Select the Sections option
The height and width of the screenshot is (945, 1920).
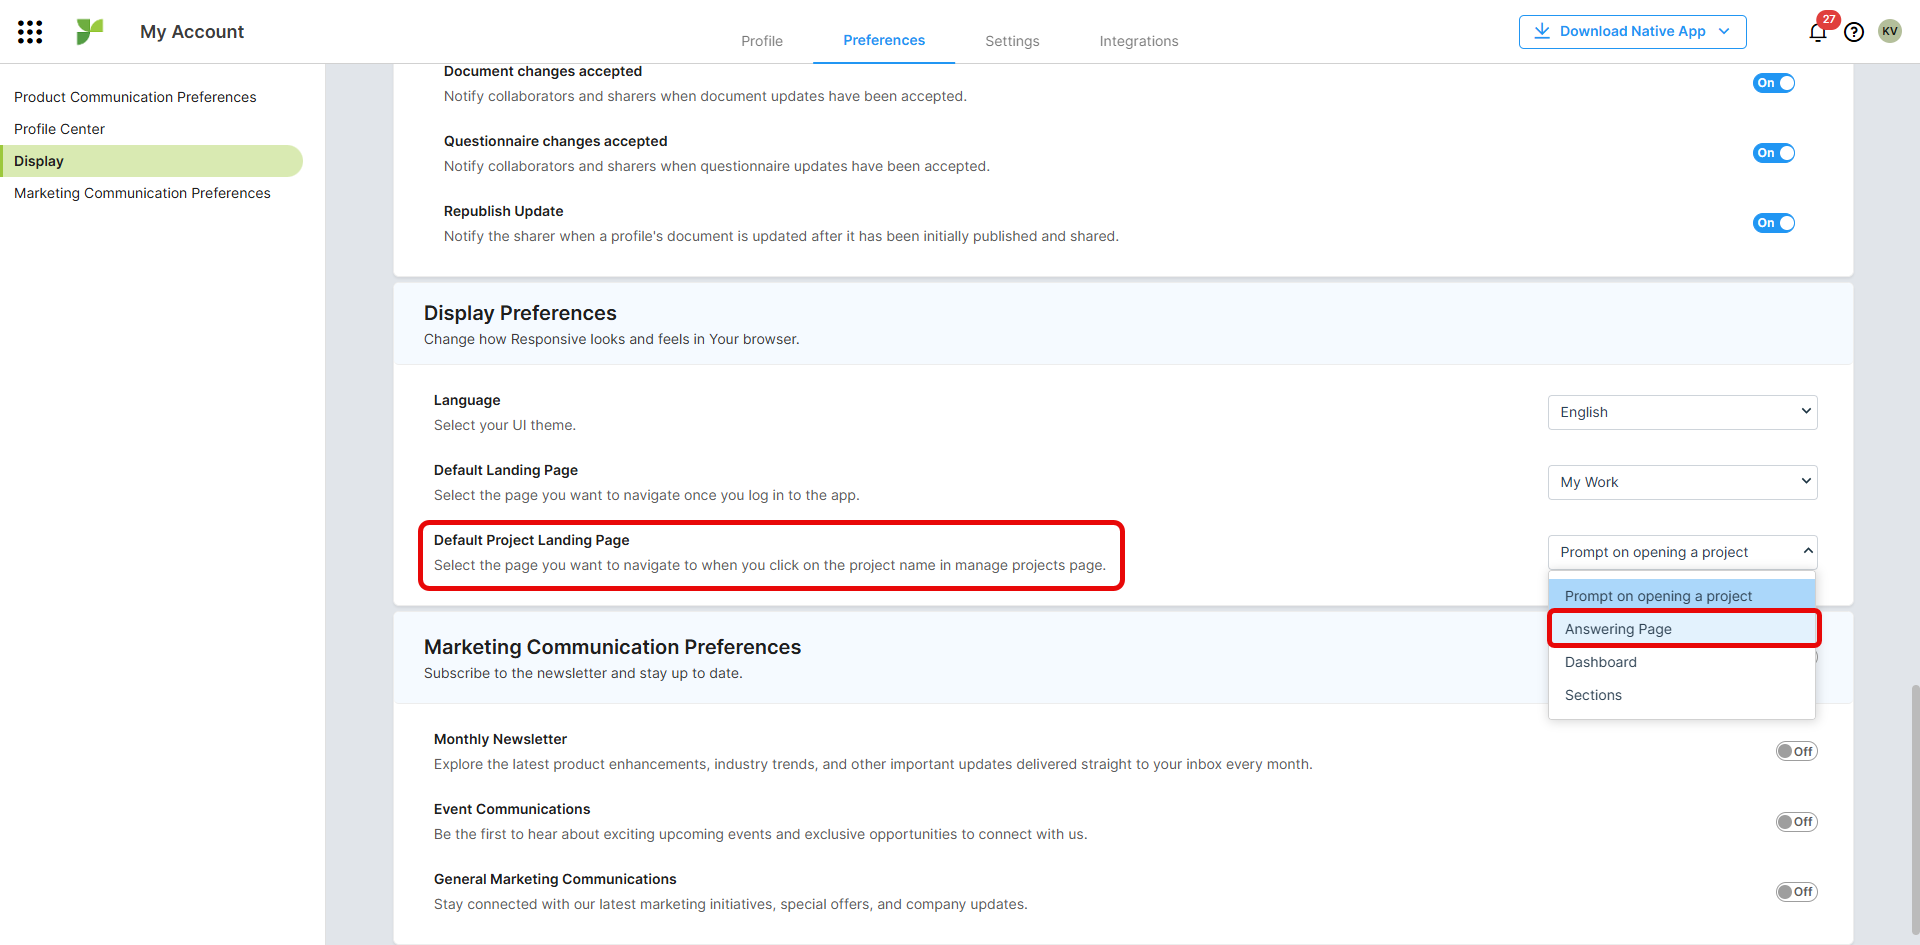[1682, 695]
